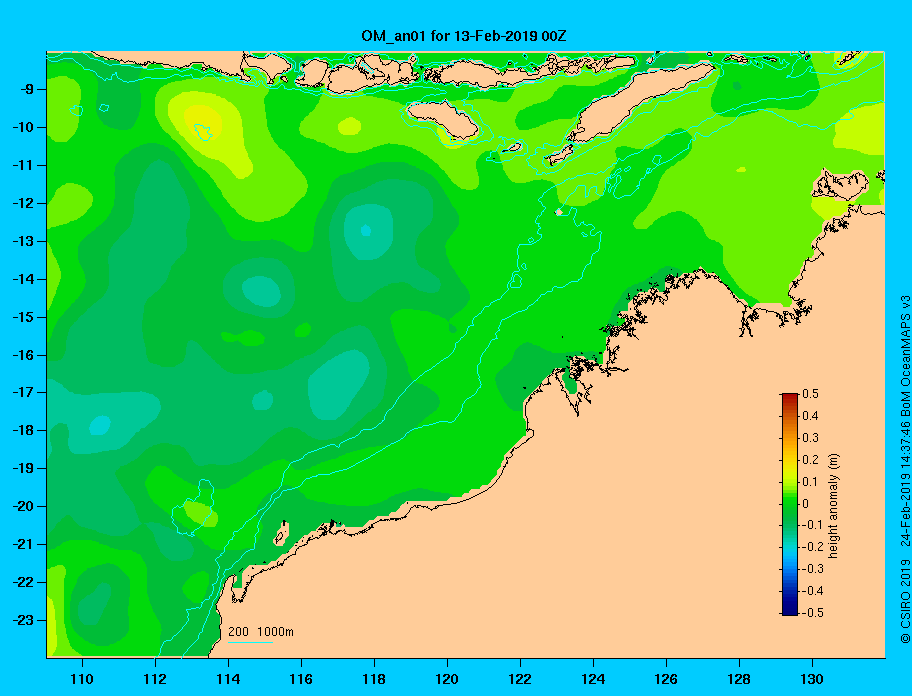Click the latitude axis label "-23"
The height and width of the screenshot is (696, 912).
[x=23, y=620]
